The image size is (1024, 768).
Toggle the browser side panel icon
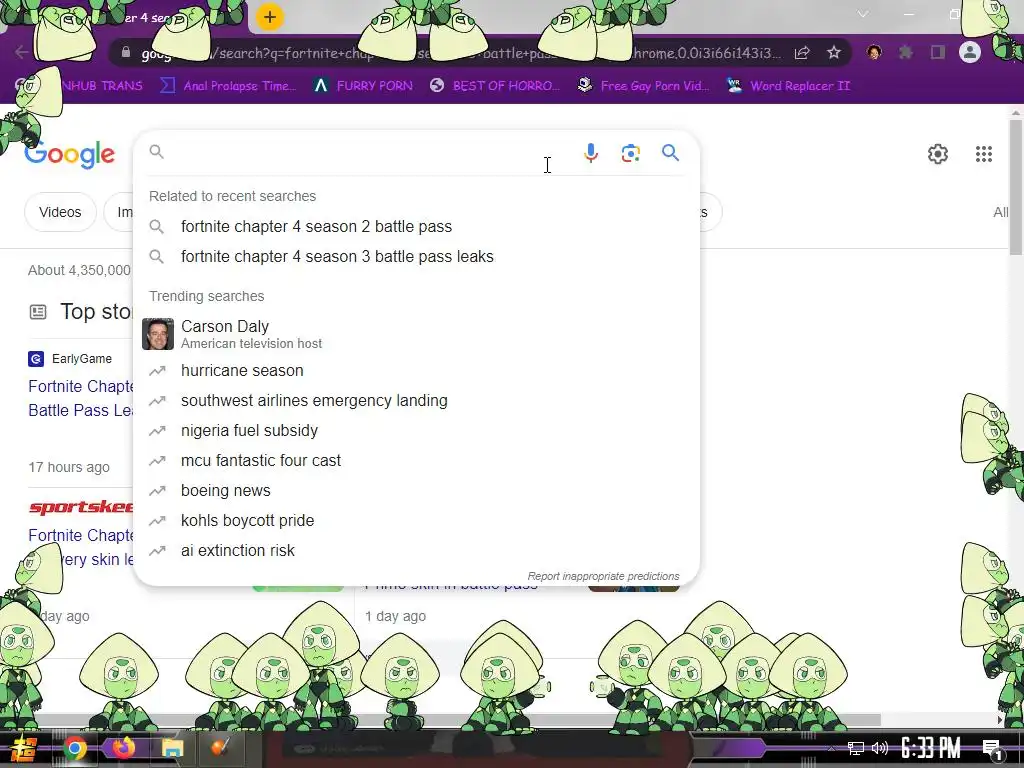937,52
